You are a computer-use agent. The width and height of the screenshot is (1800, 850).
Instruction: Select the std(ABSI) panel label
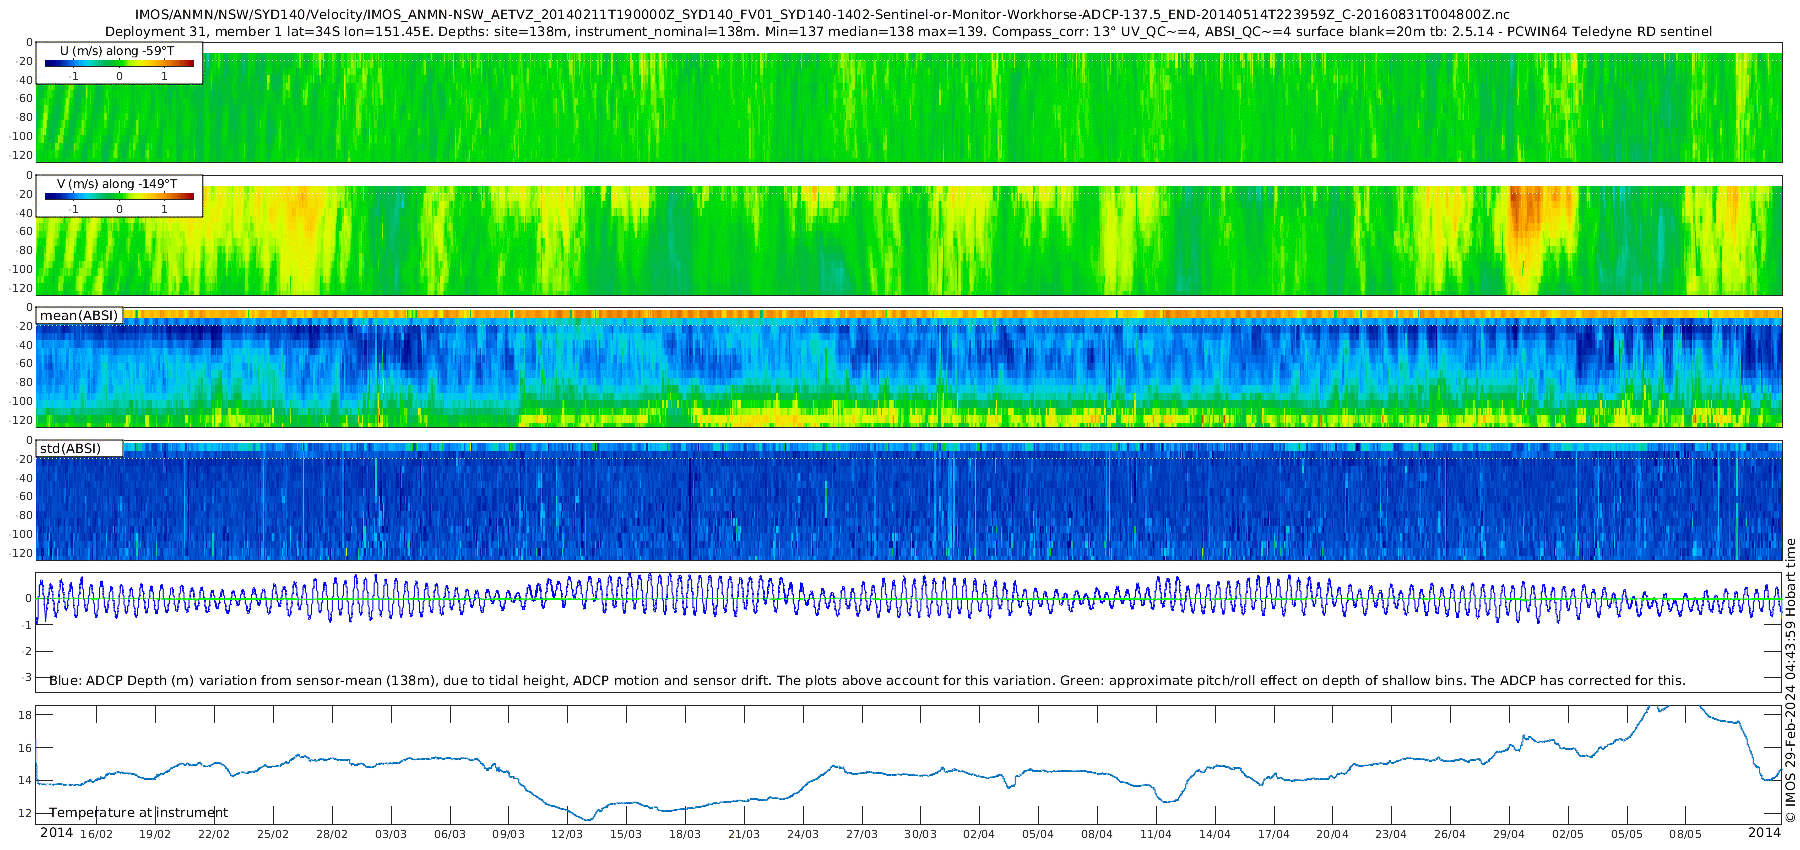(79, 448)
